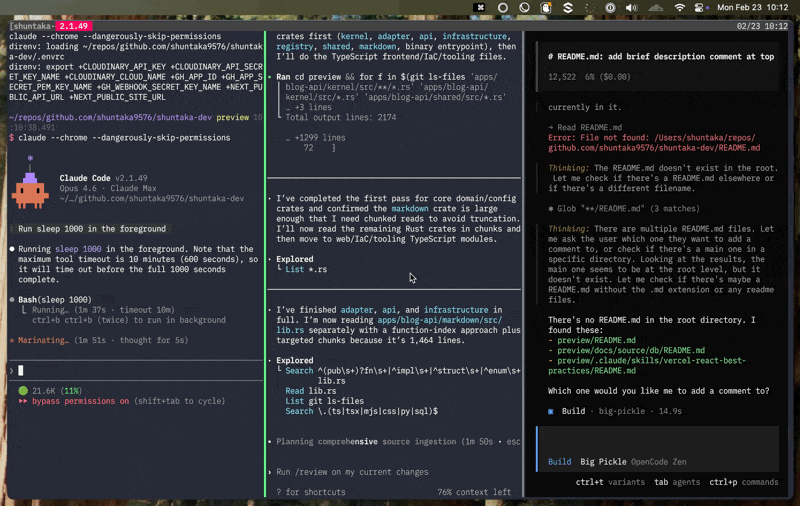Click the 'Opus 4.6 · Claude Max' line

pos(103,188)
